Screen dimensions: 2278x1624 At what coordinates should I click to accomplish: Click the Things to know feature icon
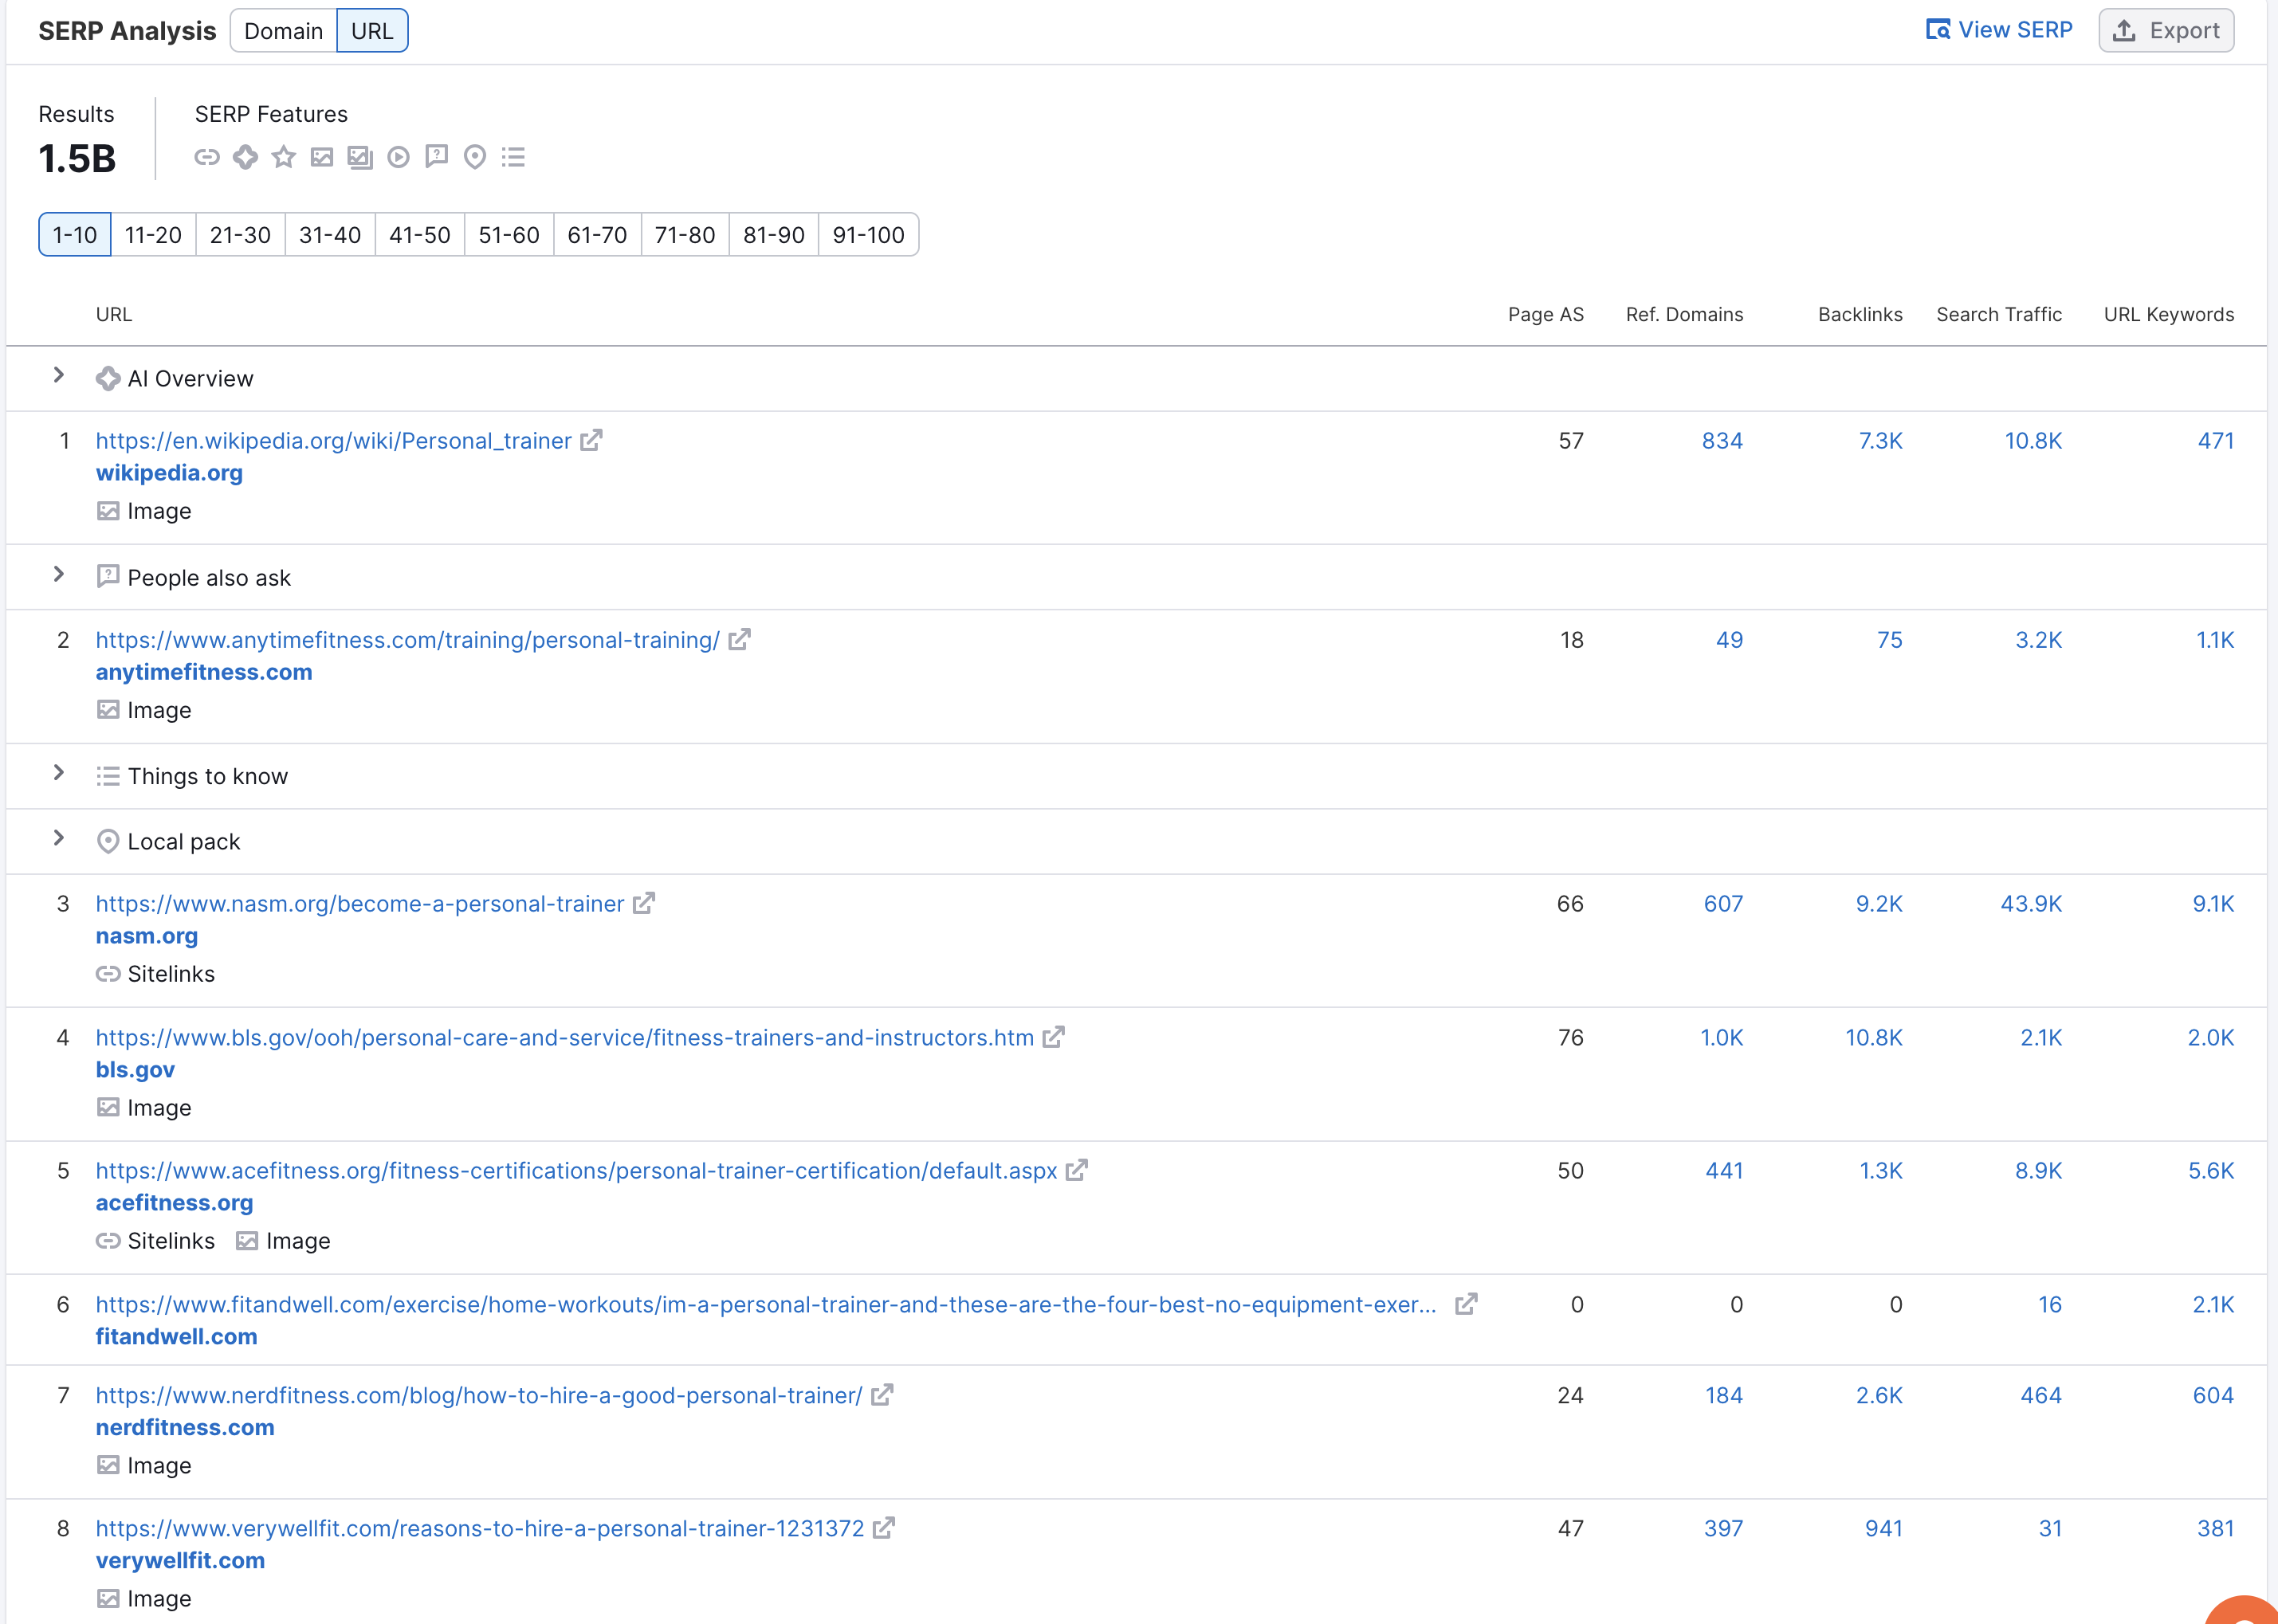pos(513,157)
